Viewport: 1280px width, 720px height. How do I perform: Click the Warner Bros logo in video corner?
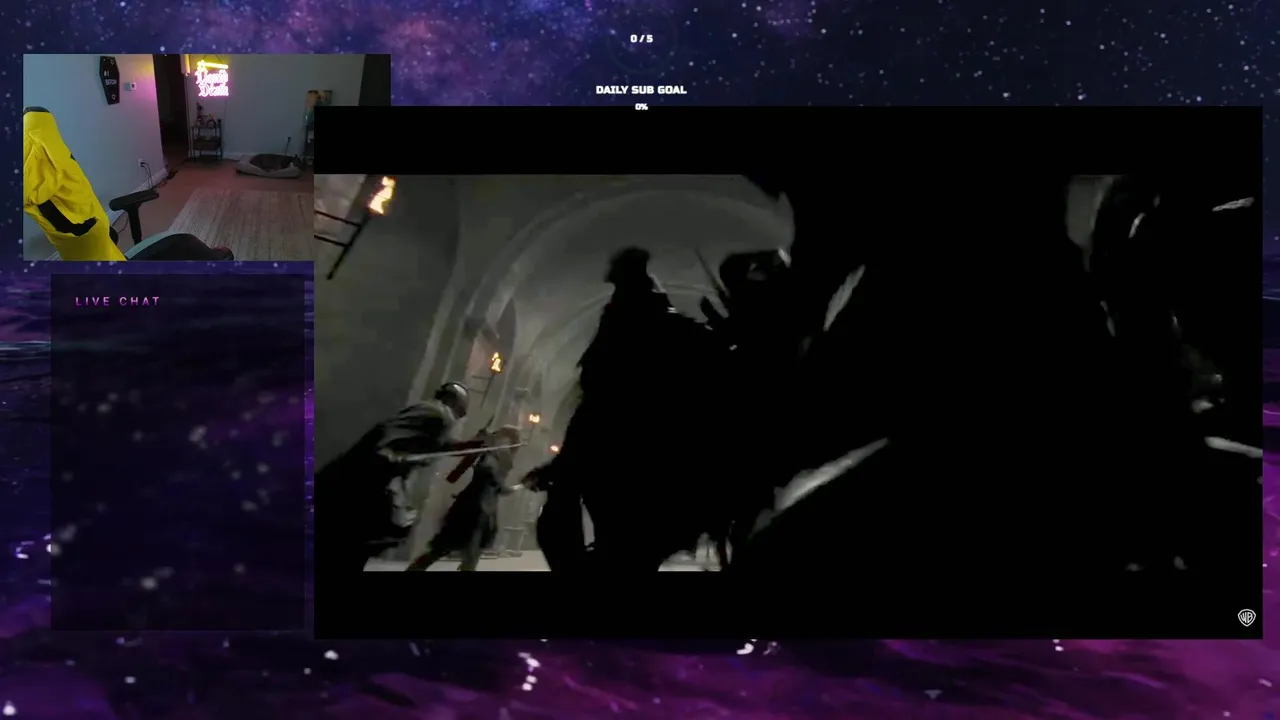click(1246, 617)
